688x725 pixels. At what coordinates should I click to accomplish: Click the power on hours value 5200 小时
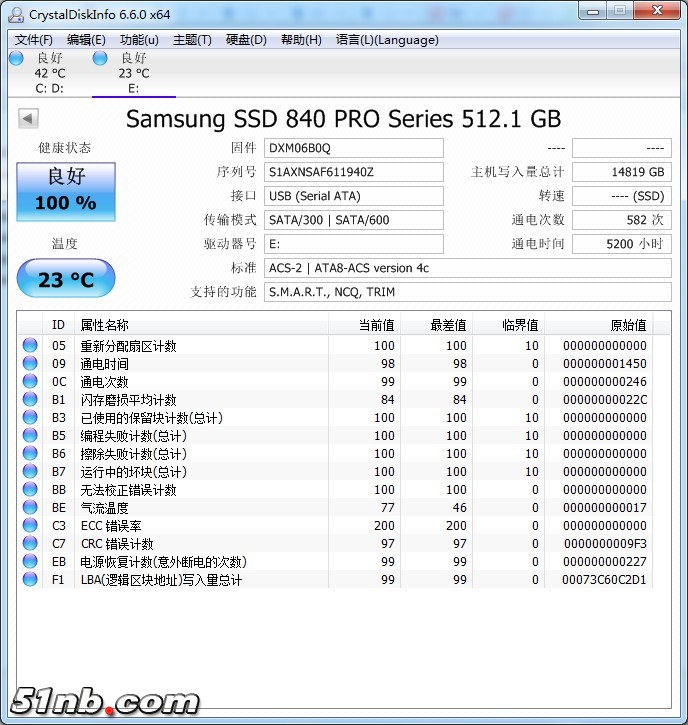tap(622, 244)
